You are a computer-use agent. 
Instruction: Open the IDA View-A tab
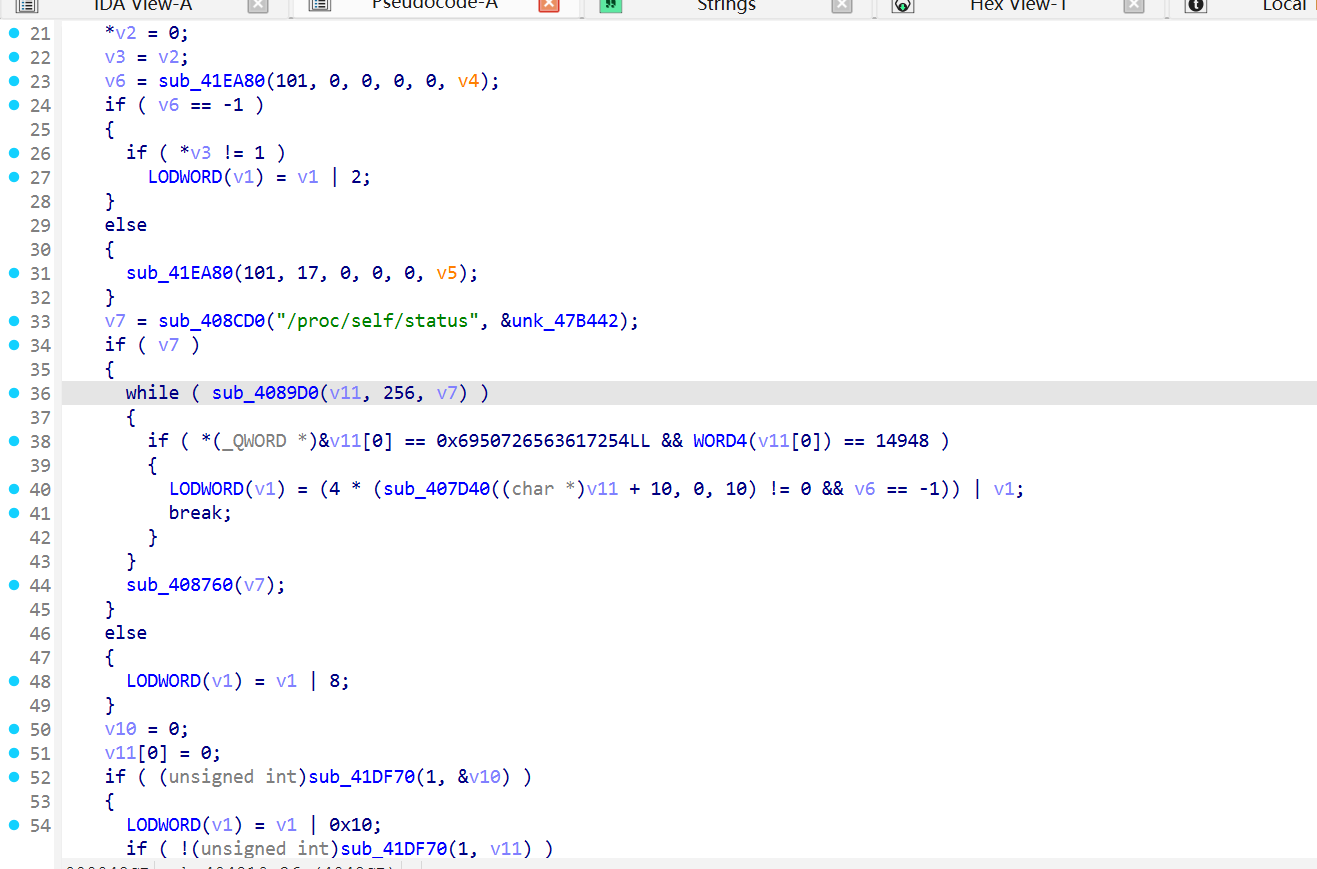(142, 5)
